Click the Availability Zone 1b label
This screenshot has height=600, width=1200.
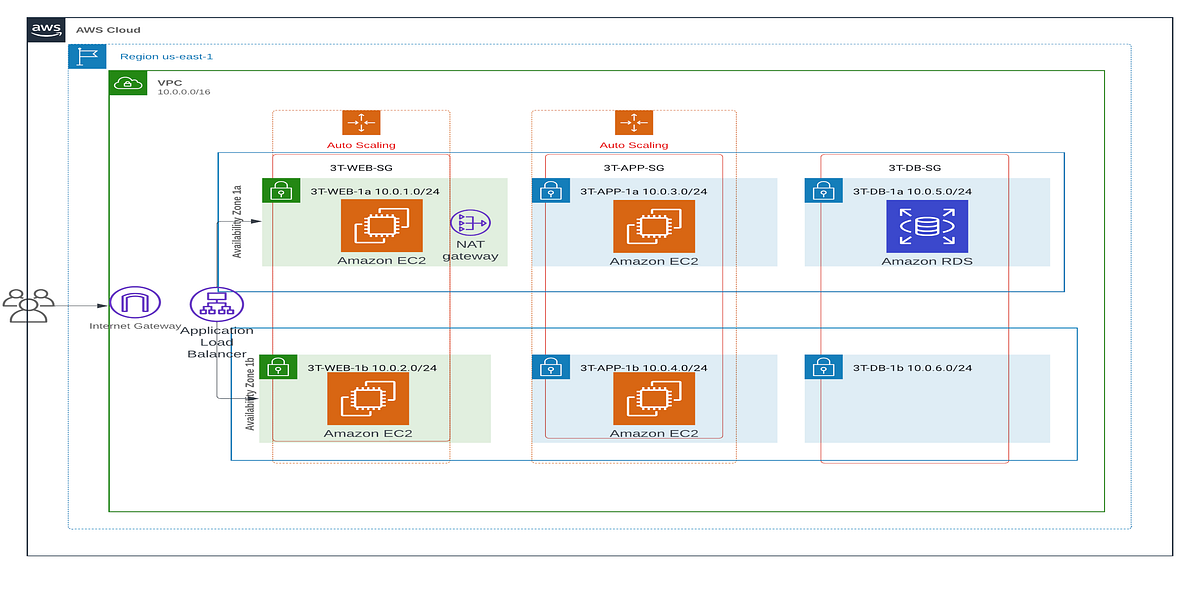(251, 400)
